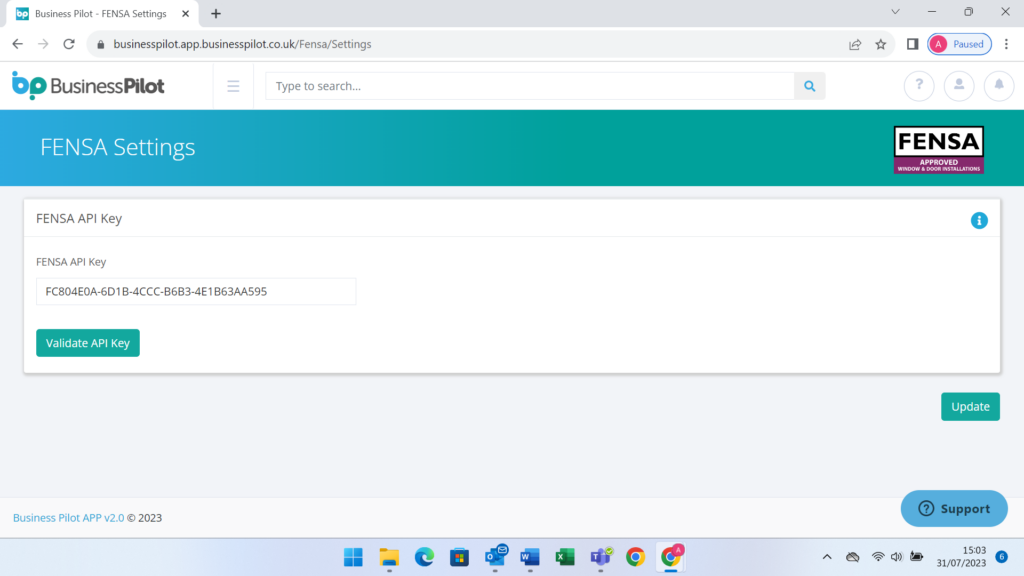Open the first Chrome taskbar icon

(x=635, y=557)
